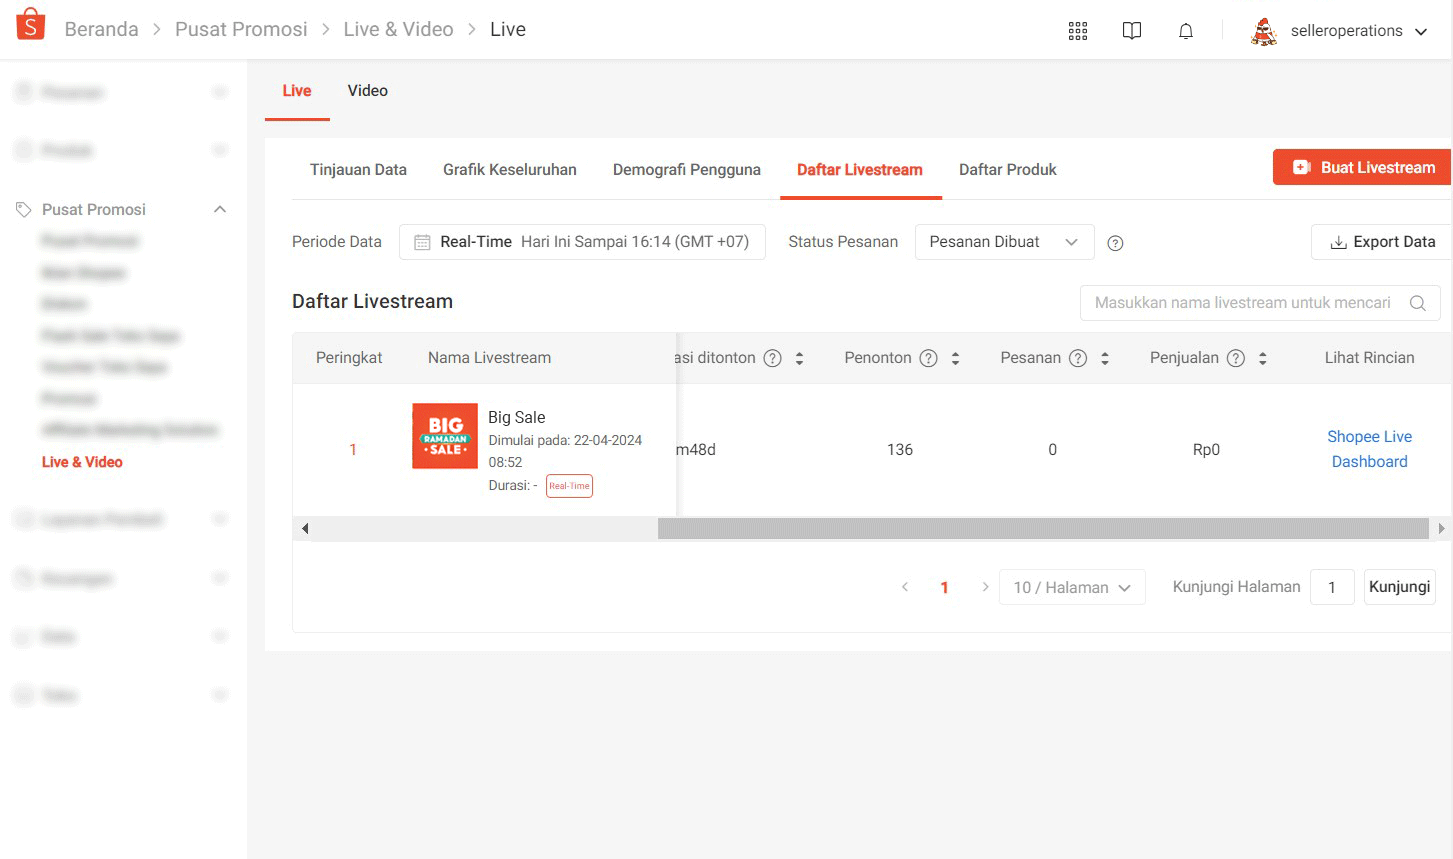Sort by the 'ditonton' column

click(x=799, y=358)
